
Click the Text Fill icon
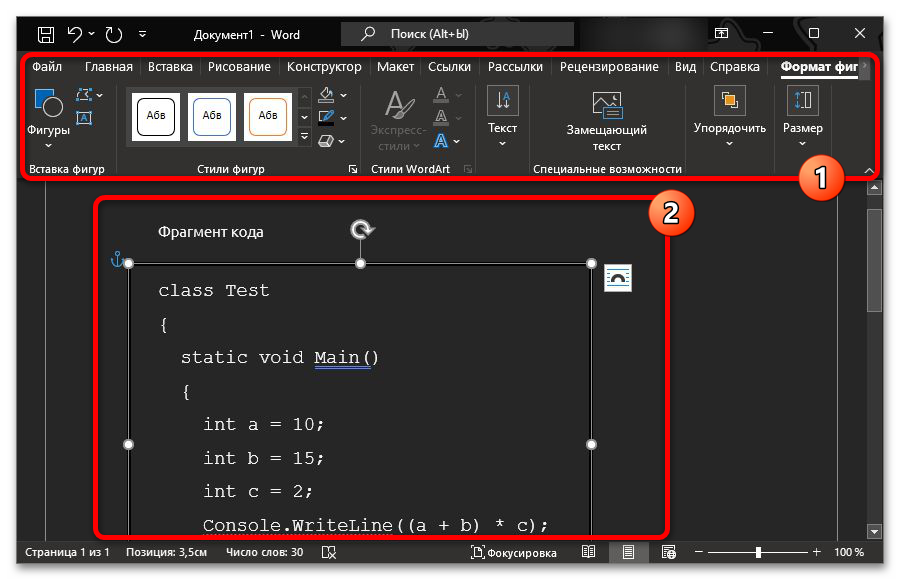pyautogui.click(x=441, y=94)
